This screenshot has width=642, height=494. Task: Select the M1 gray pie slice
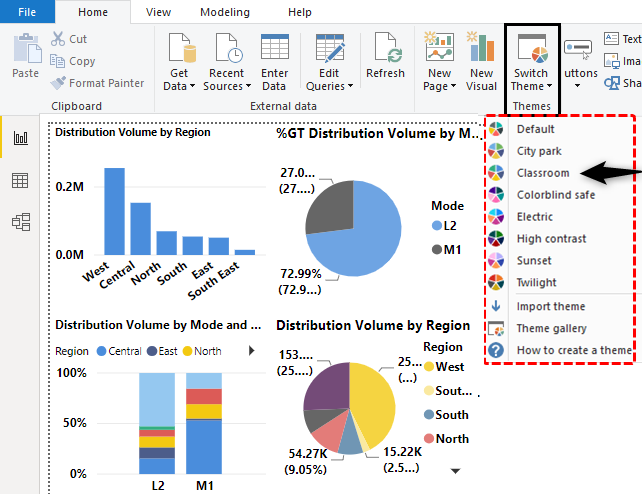pos(332,208)
